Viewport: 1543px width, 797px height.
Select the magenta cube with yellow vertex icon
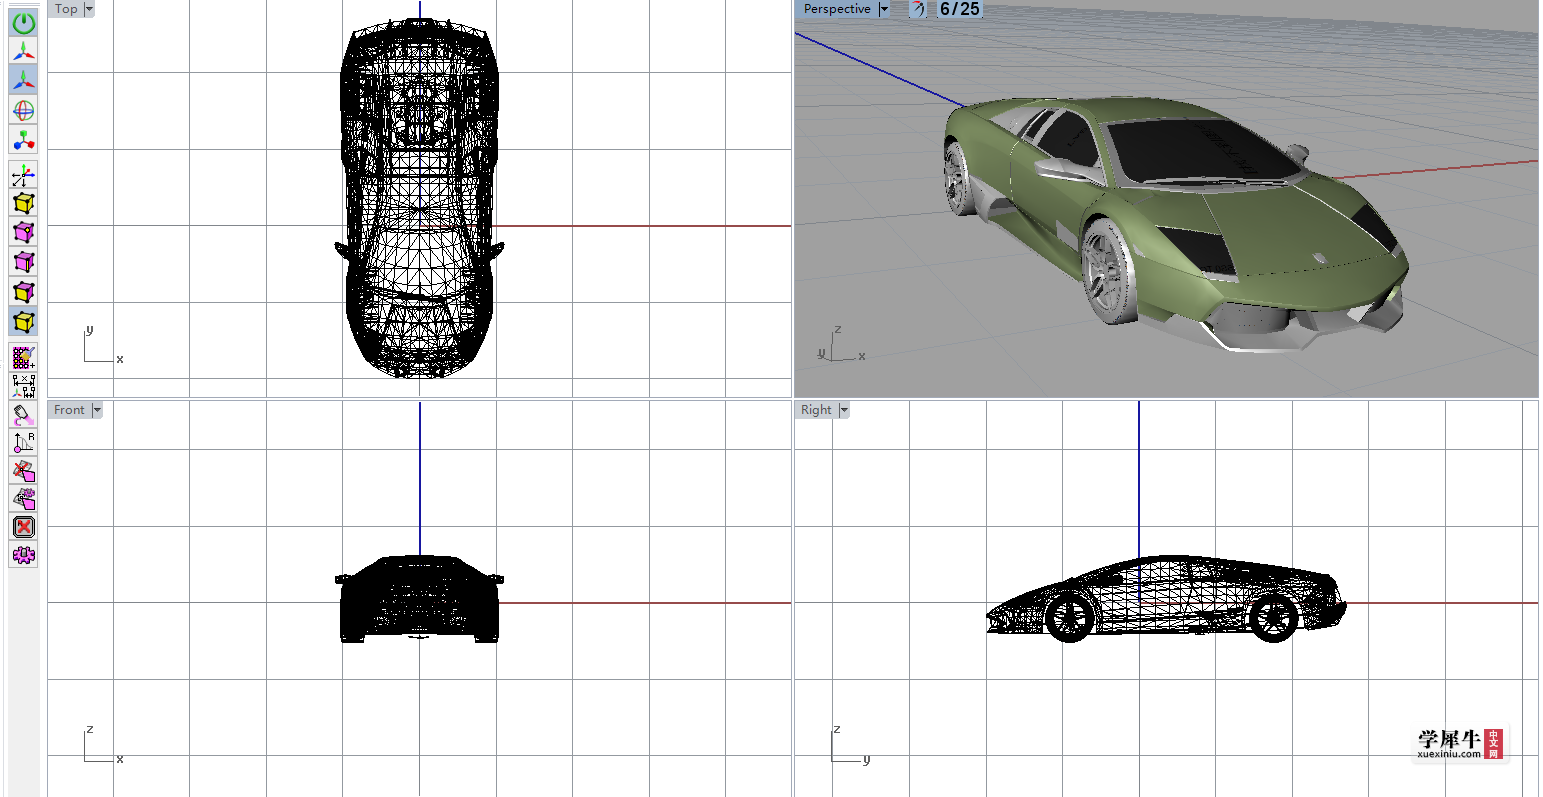[24, 232]
